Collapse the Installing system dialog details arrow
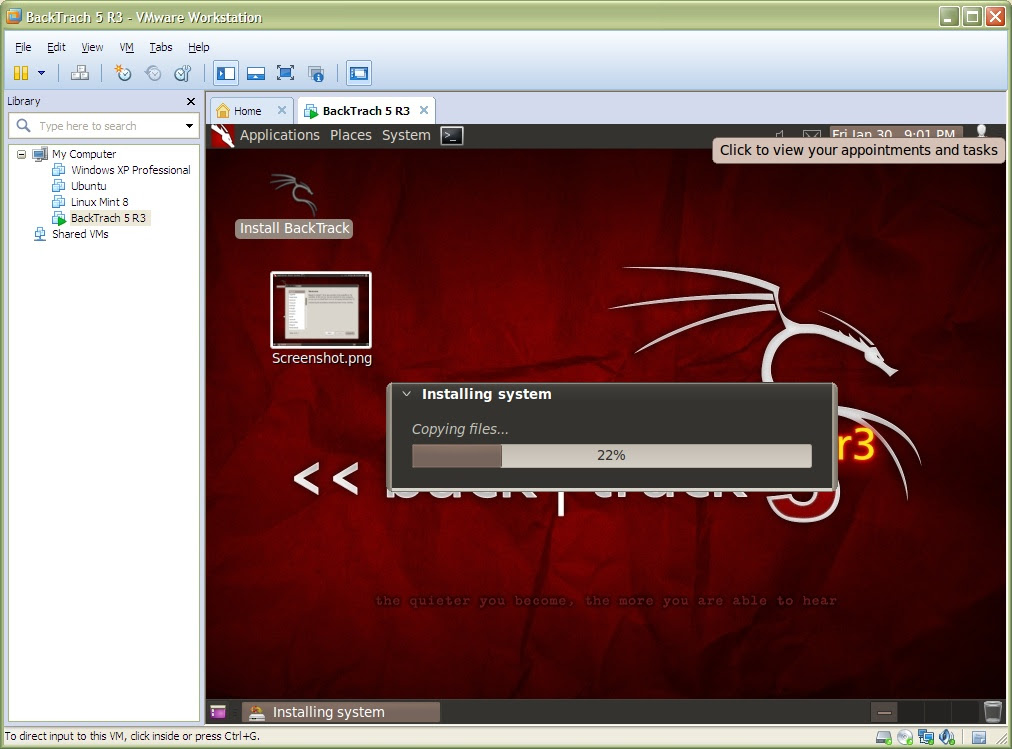 [407, 394]
